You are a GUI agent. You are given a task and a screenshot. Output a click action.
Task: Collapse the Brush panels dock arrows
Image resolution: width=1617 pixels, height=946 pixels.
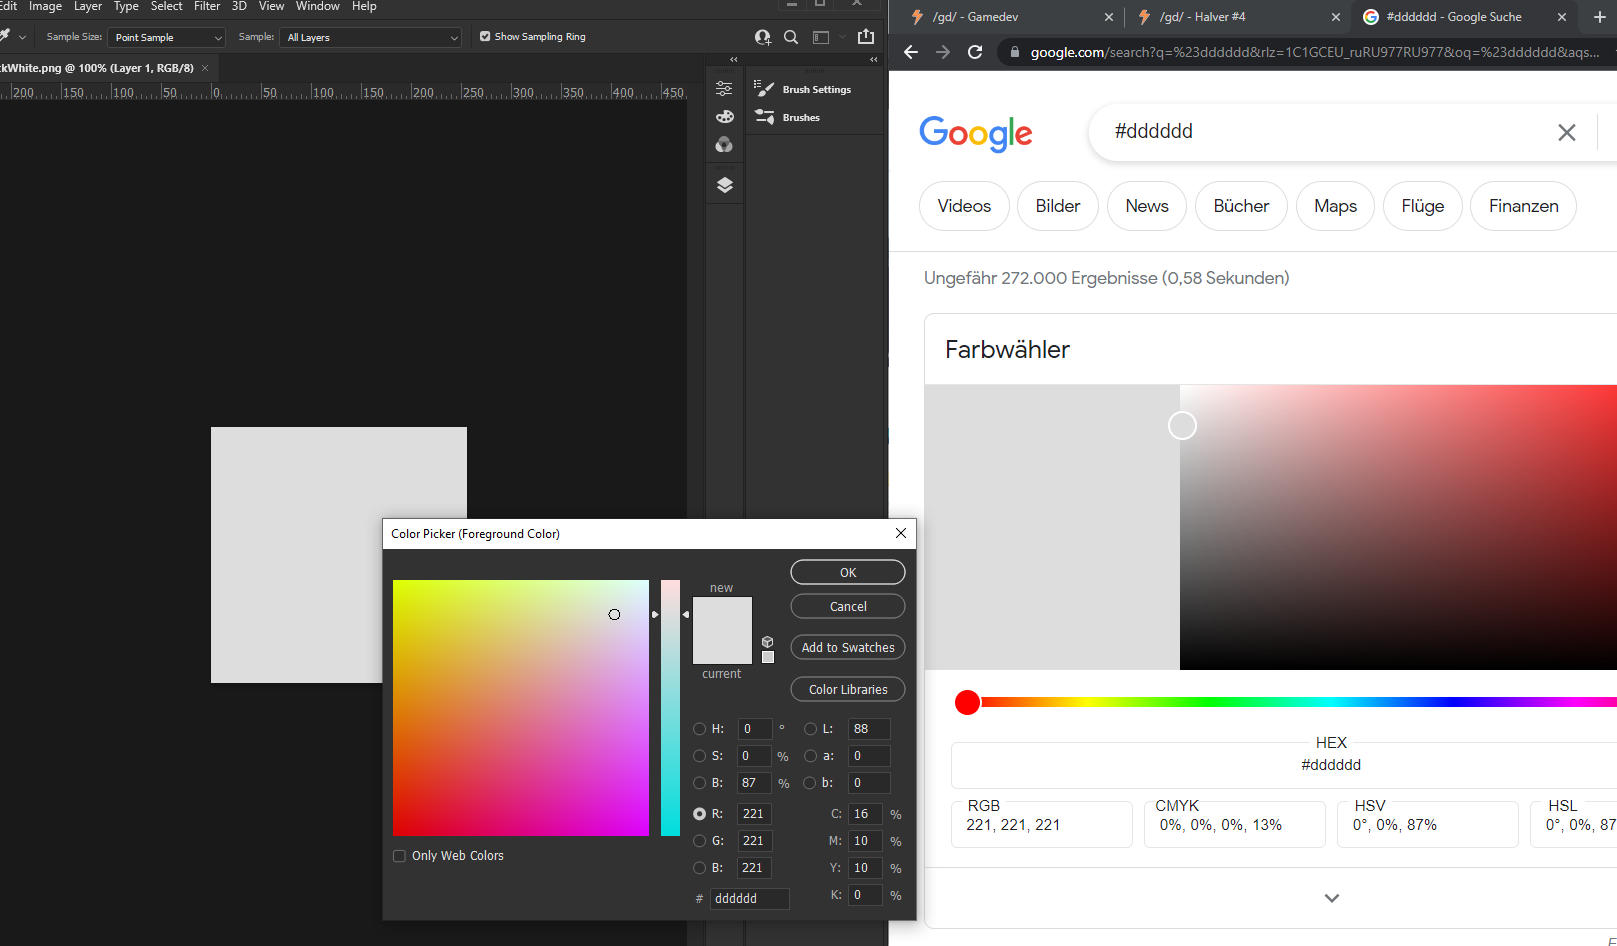(x=873, y=59)
